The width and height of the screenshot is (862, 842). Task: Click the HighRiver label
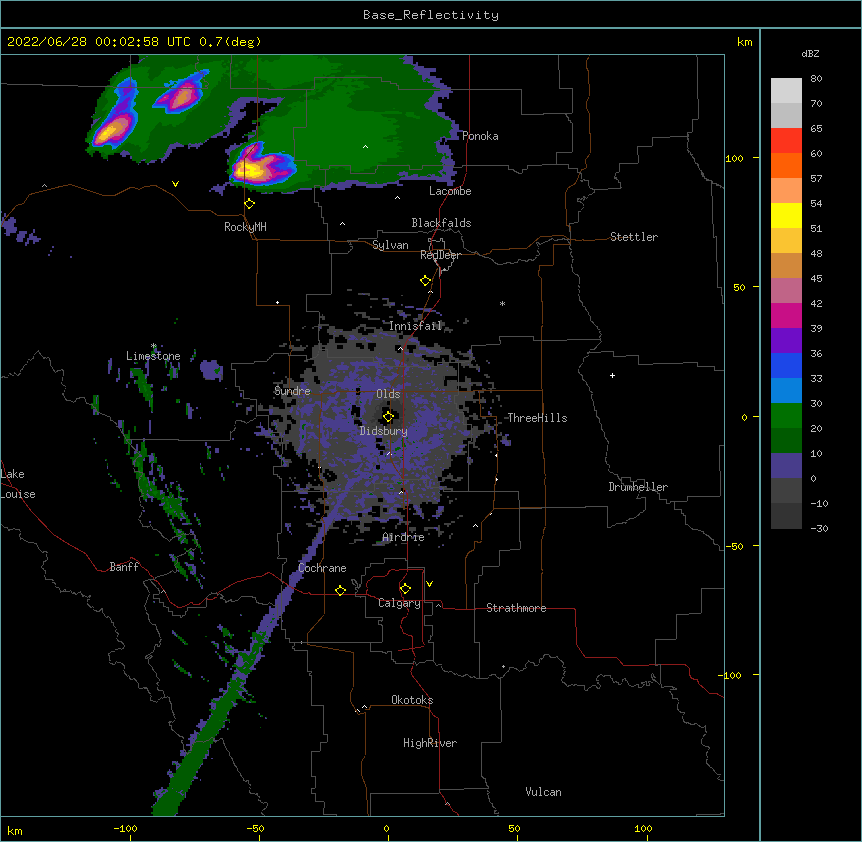click(x=429, y=743)
